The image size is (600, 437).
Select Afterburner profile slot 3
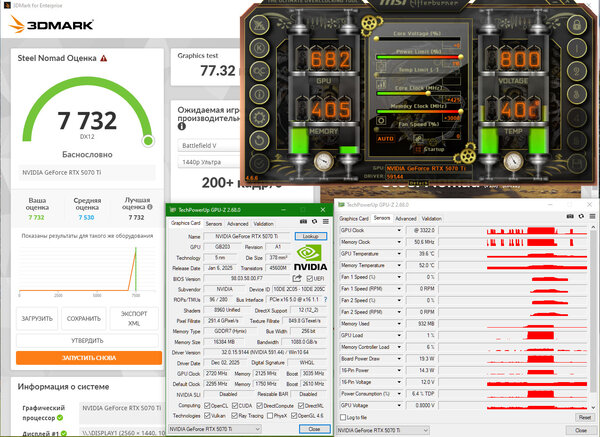[577, 94]
